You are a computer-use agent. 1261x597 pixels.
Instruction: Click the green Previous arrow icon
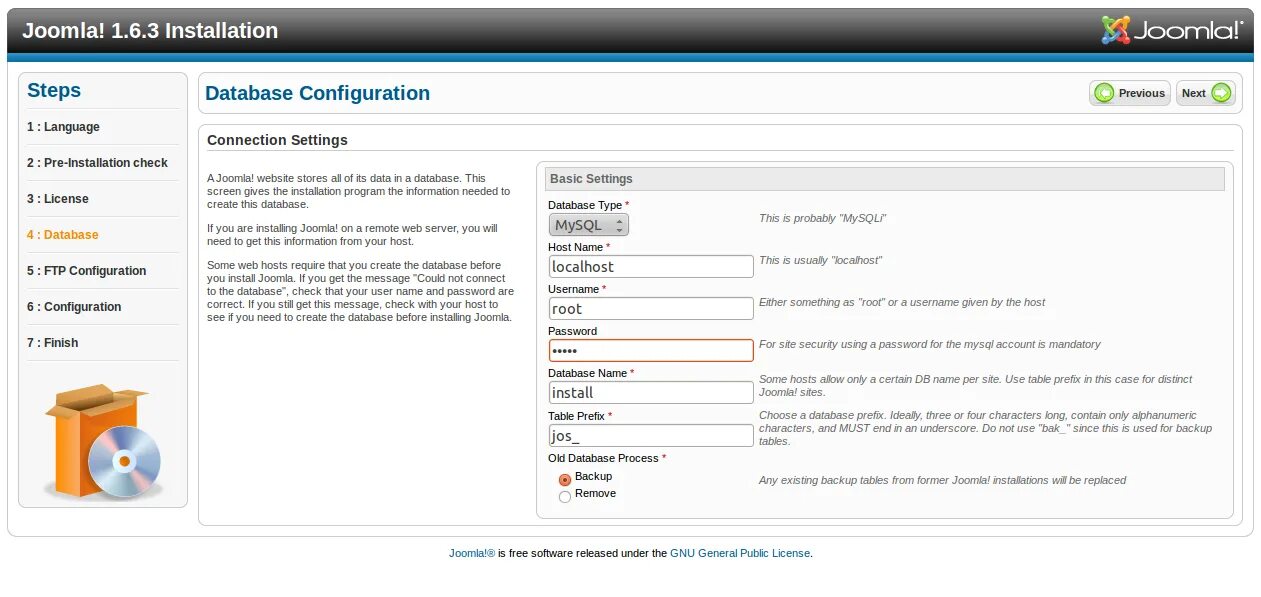point(1104,93)
